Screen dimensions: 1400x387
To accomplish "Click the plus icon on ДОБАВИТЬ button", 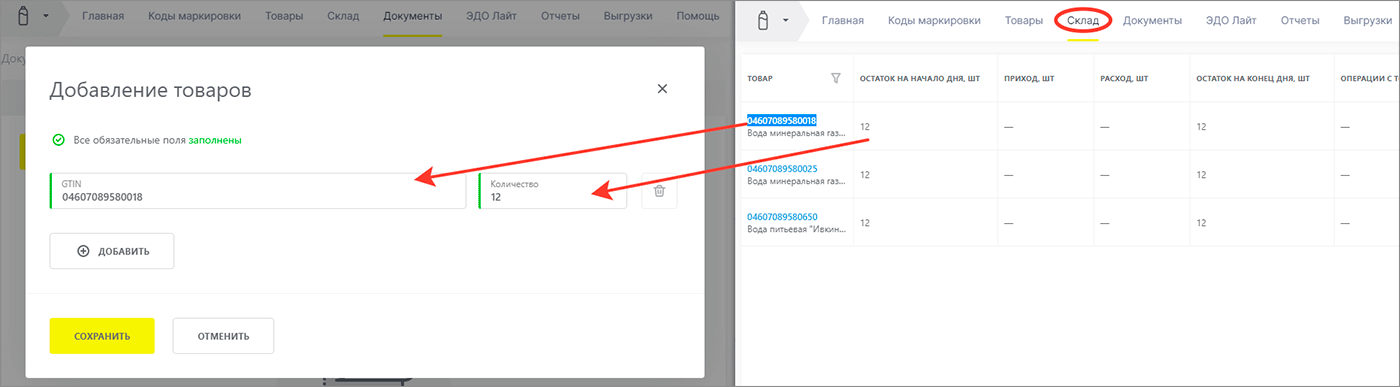I will pyautogui.click(x=83, y=251).
